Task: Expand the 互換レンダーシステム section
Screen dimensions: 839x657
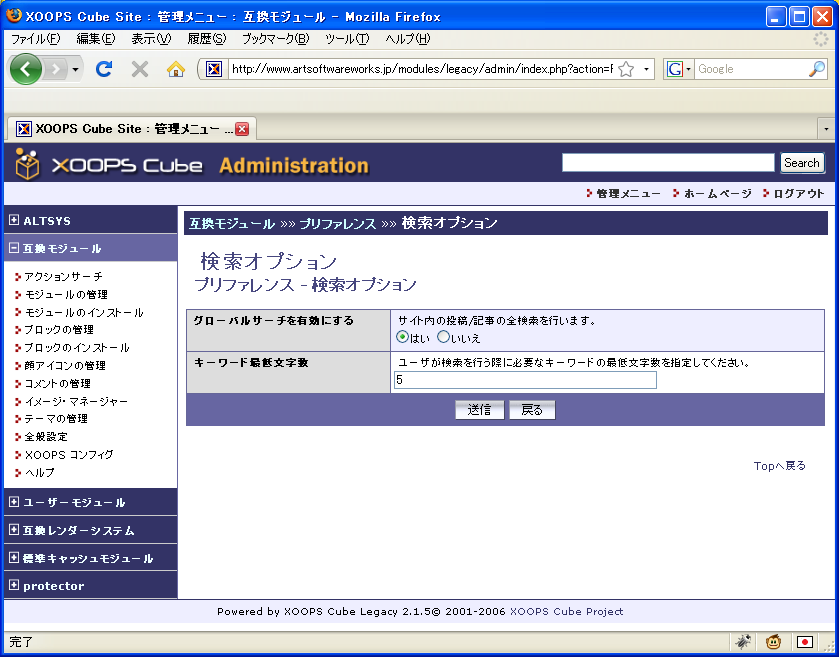Action: click(14, 530)
